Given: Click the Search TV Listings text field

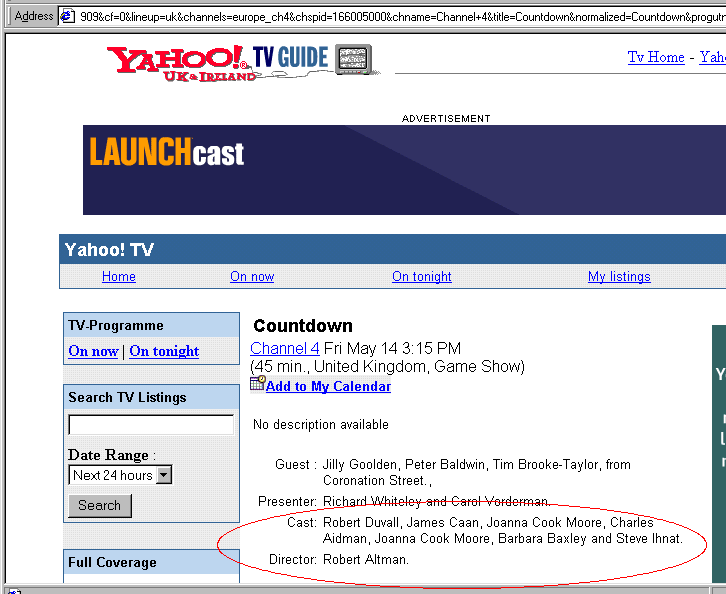Looking at the screenshot, I should (151, 425).
